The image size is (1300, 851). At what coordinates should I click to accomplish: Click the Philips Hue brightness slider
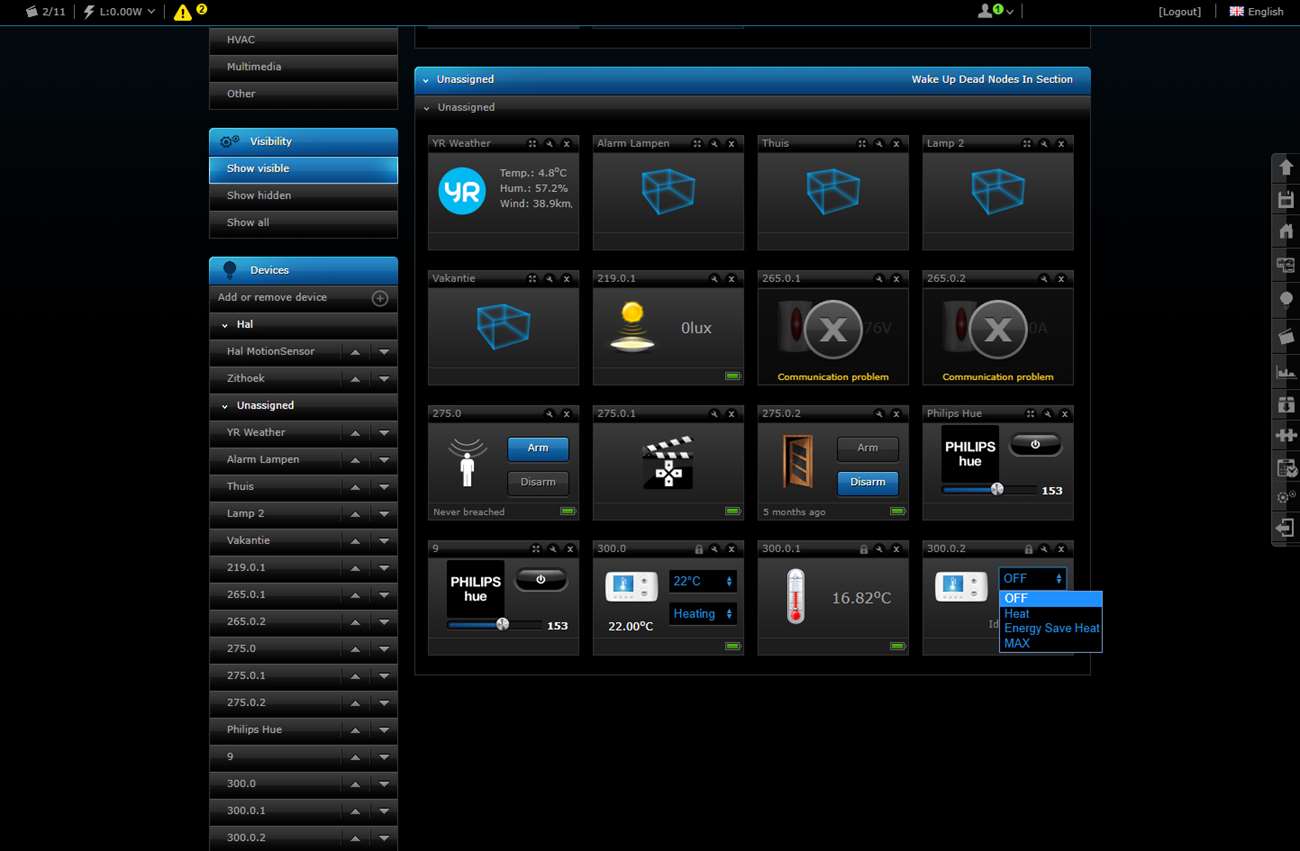[989, 490]
